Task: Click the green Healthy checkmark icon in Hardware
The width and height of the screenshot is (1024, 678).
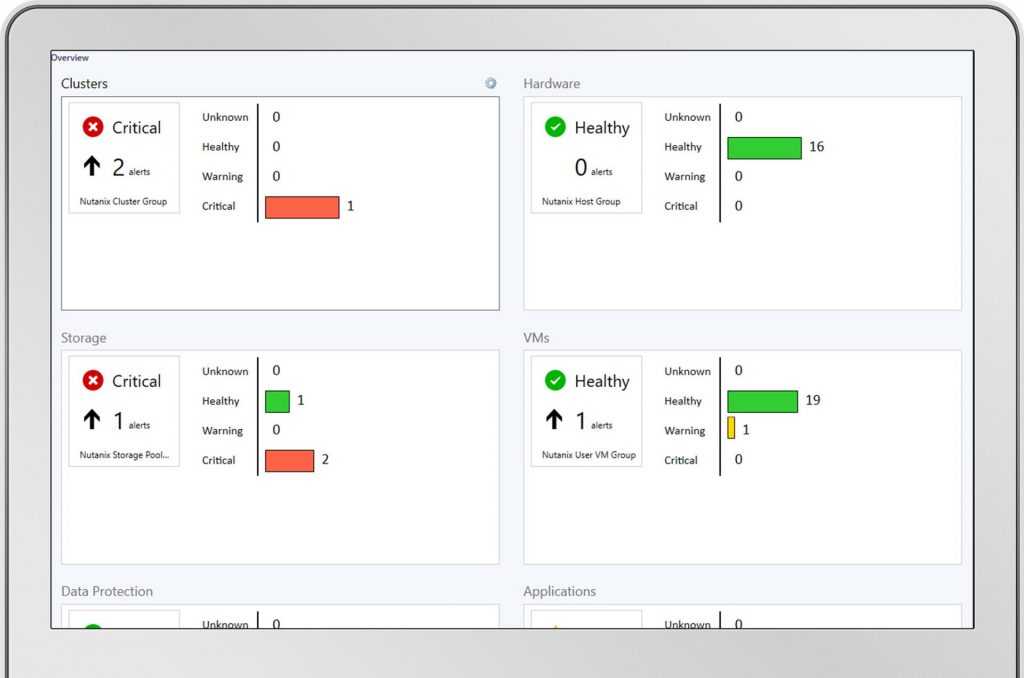Action: [555, 127]
